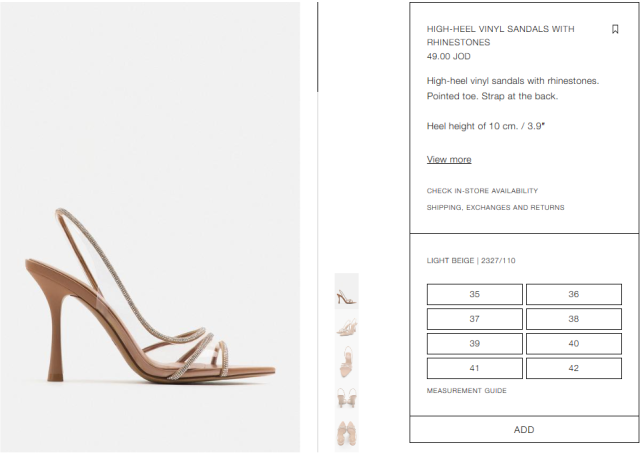Select size 42
Image resolution: width=640 pixels, height=453 pixels.
pyautogui.click(x=574, y=368)
